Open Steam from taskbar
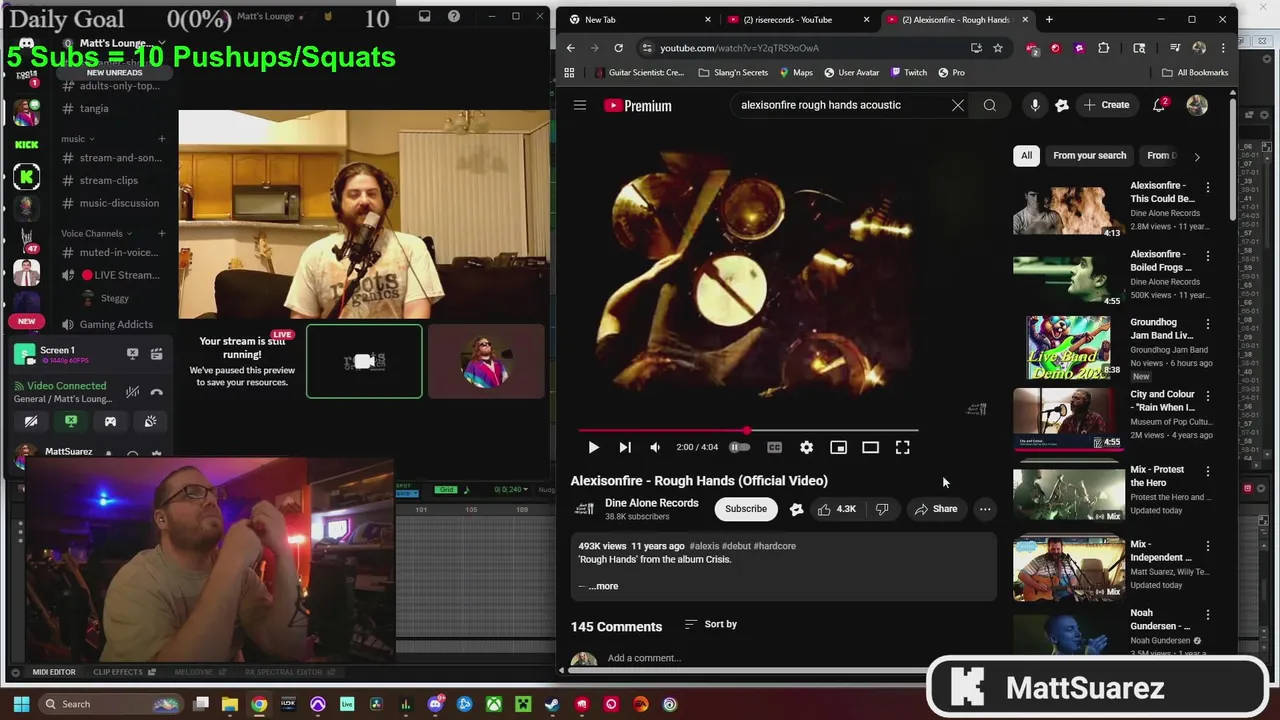Image resolution: width=1280 pixels, height=720 pixels. [552, 704]
